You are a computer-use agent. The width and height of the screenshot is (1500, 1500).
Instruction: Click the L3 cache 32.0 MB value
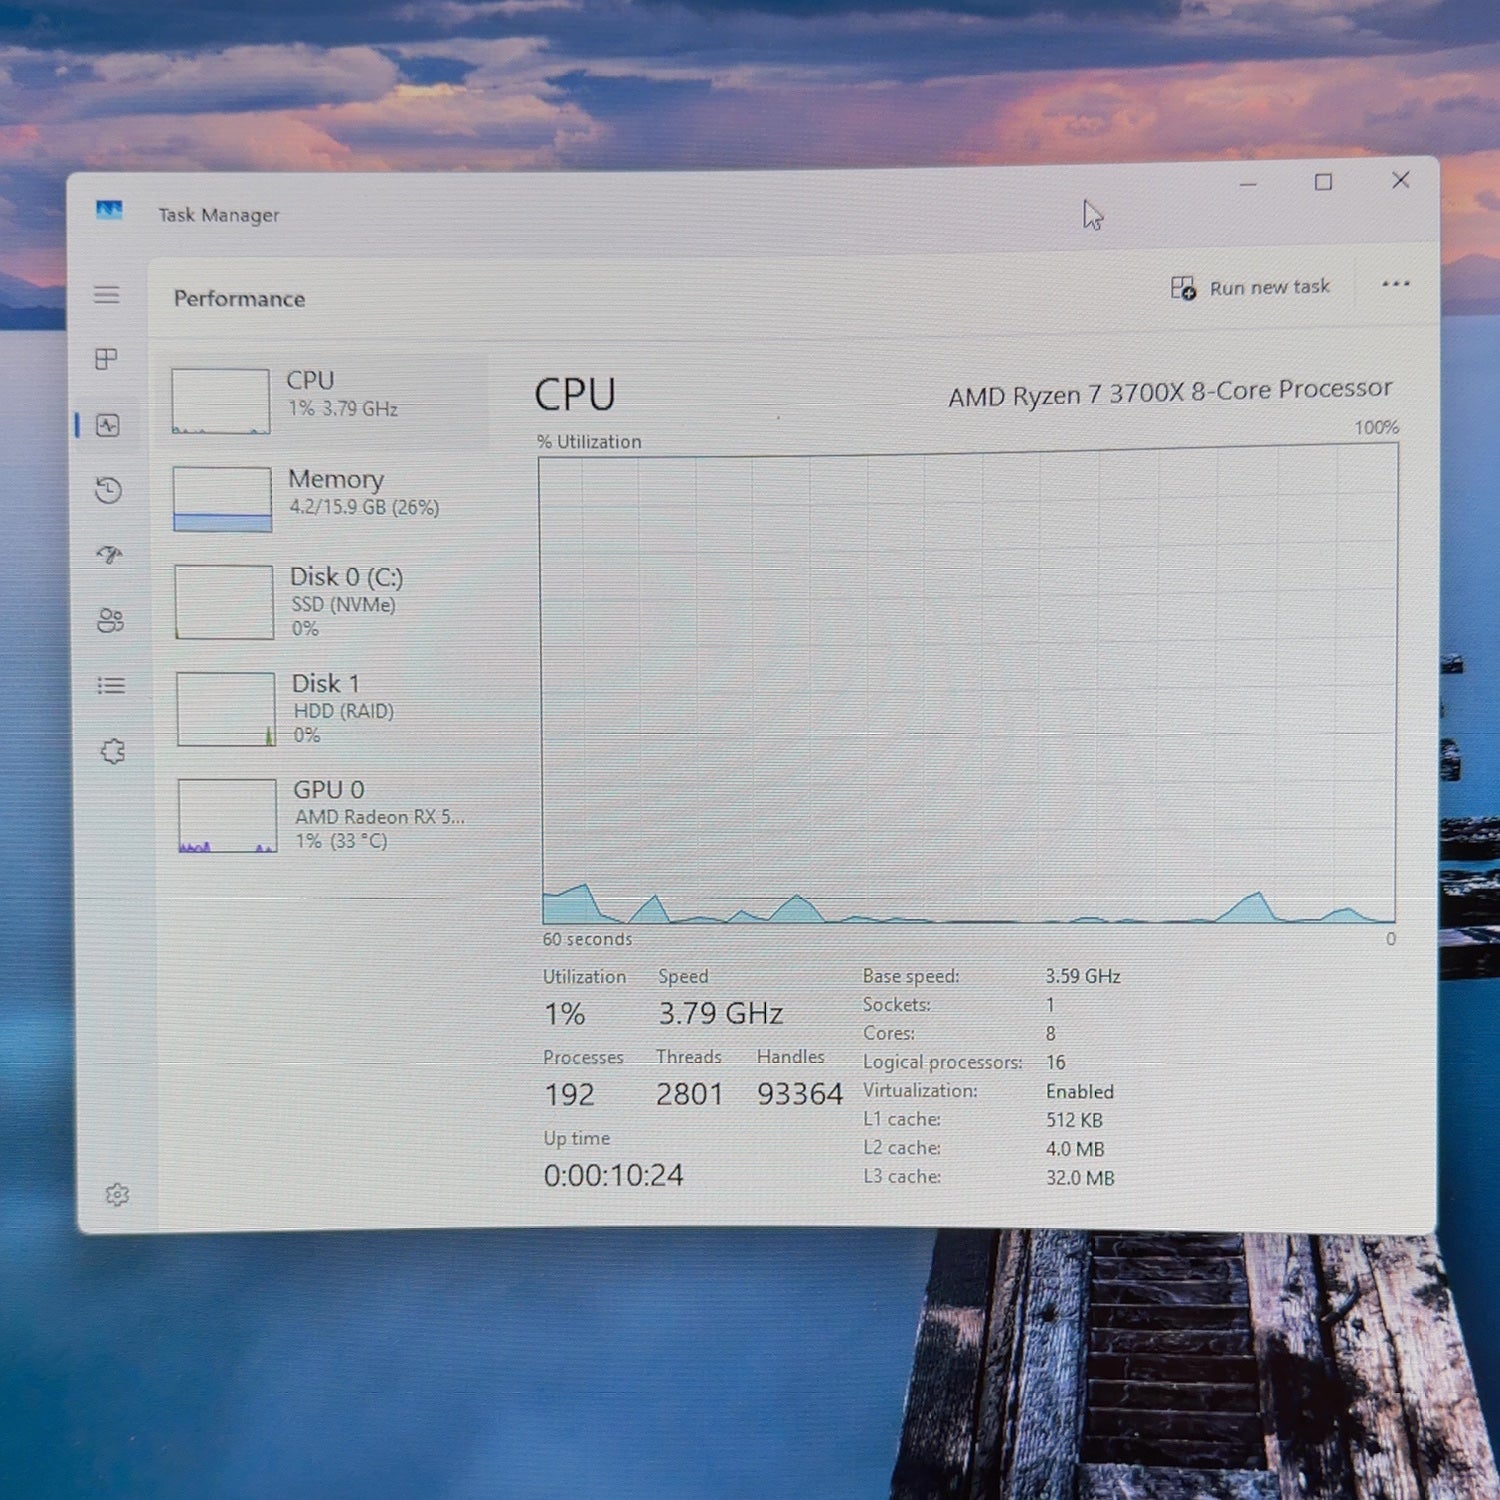[x=1080, y=1178]
